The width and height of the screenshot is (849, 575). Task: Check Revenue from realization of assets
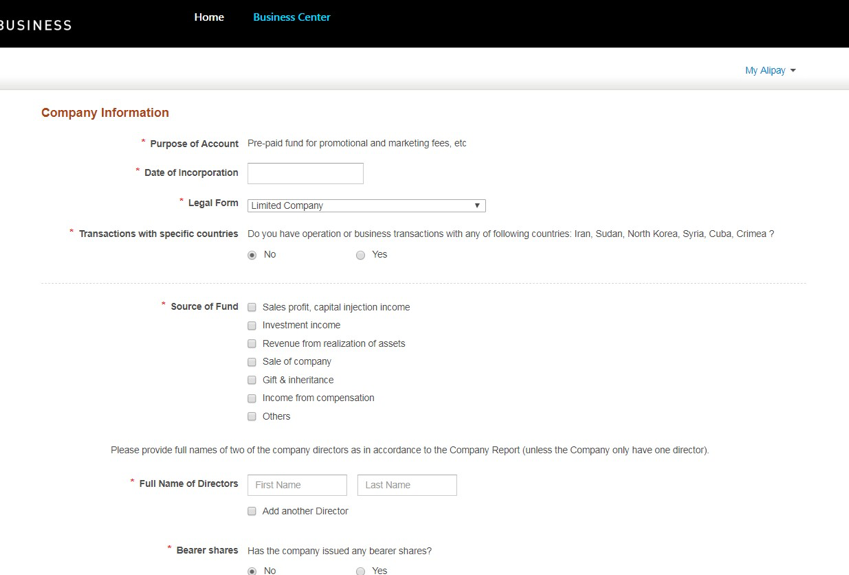tap(252, 344)
